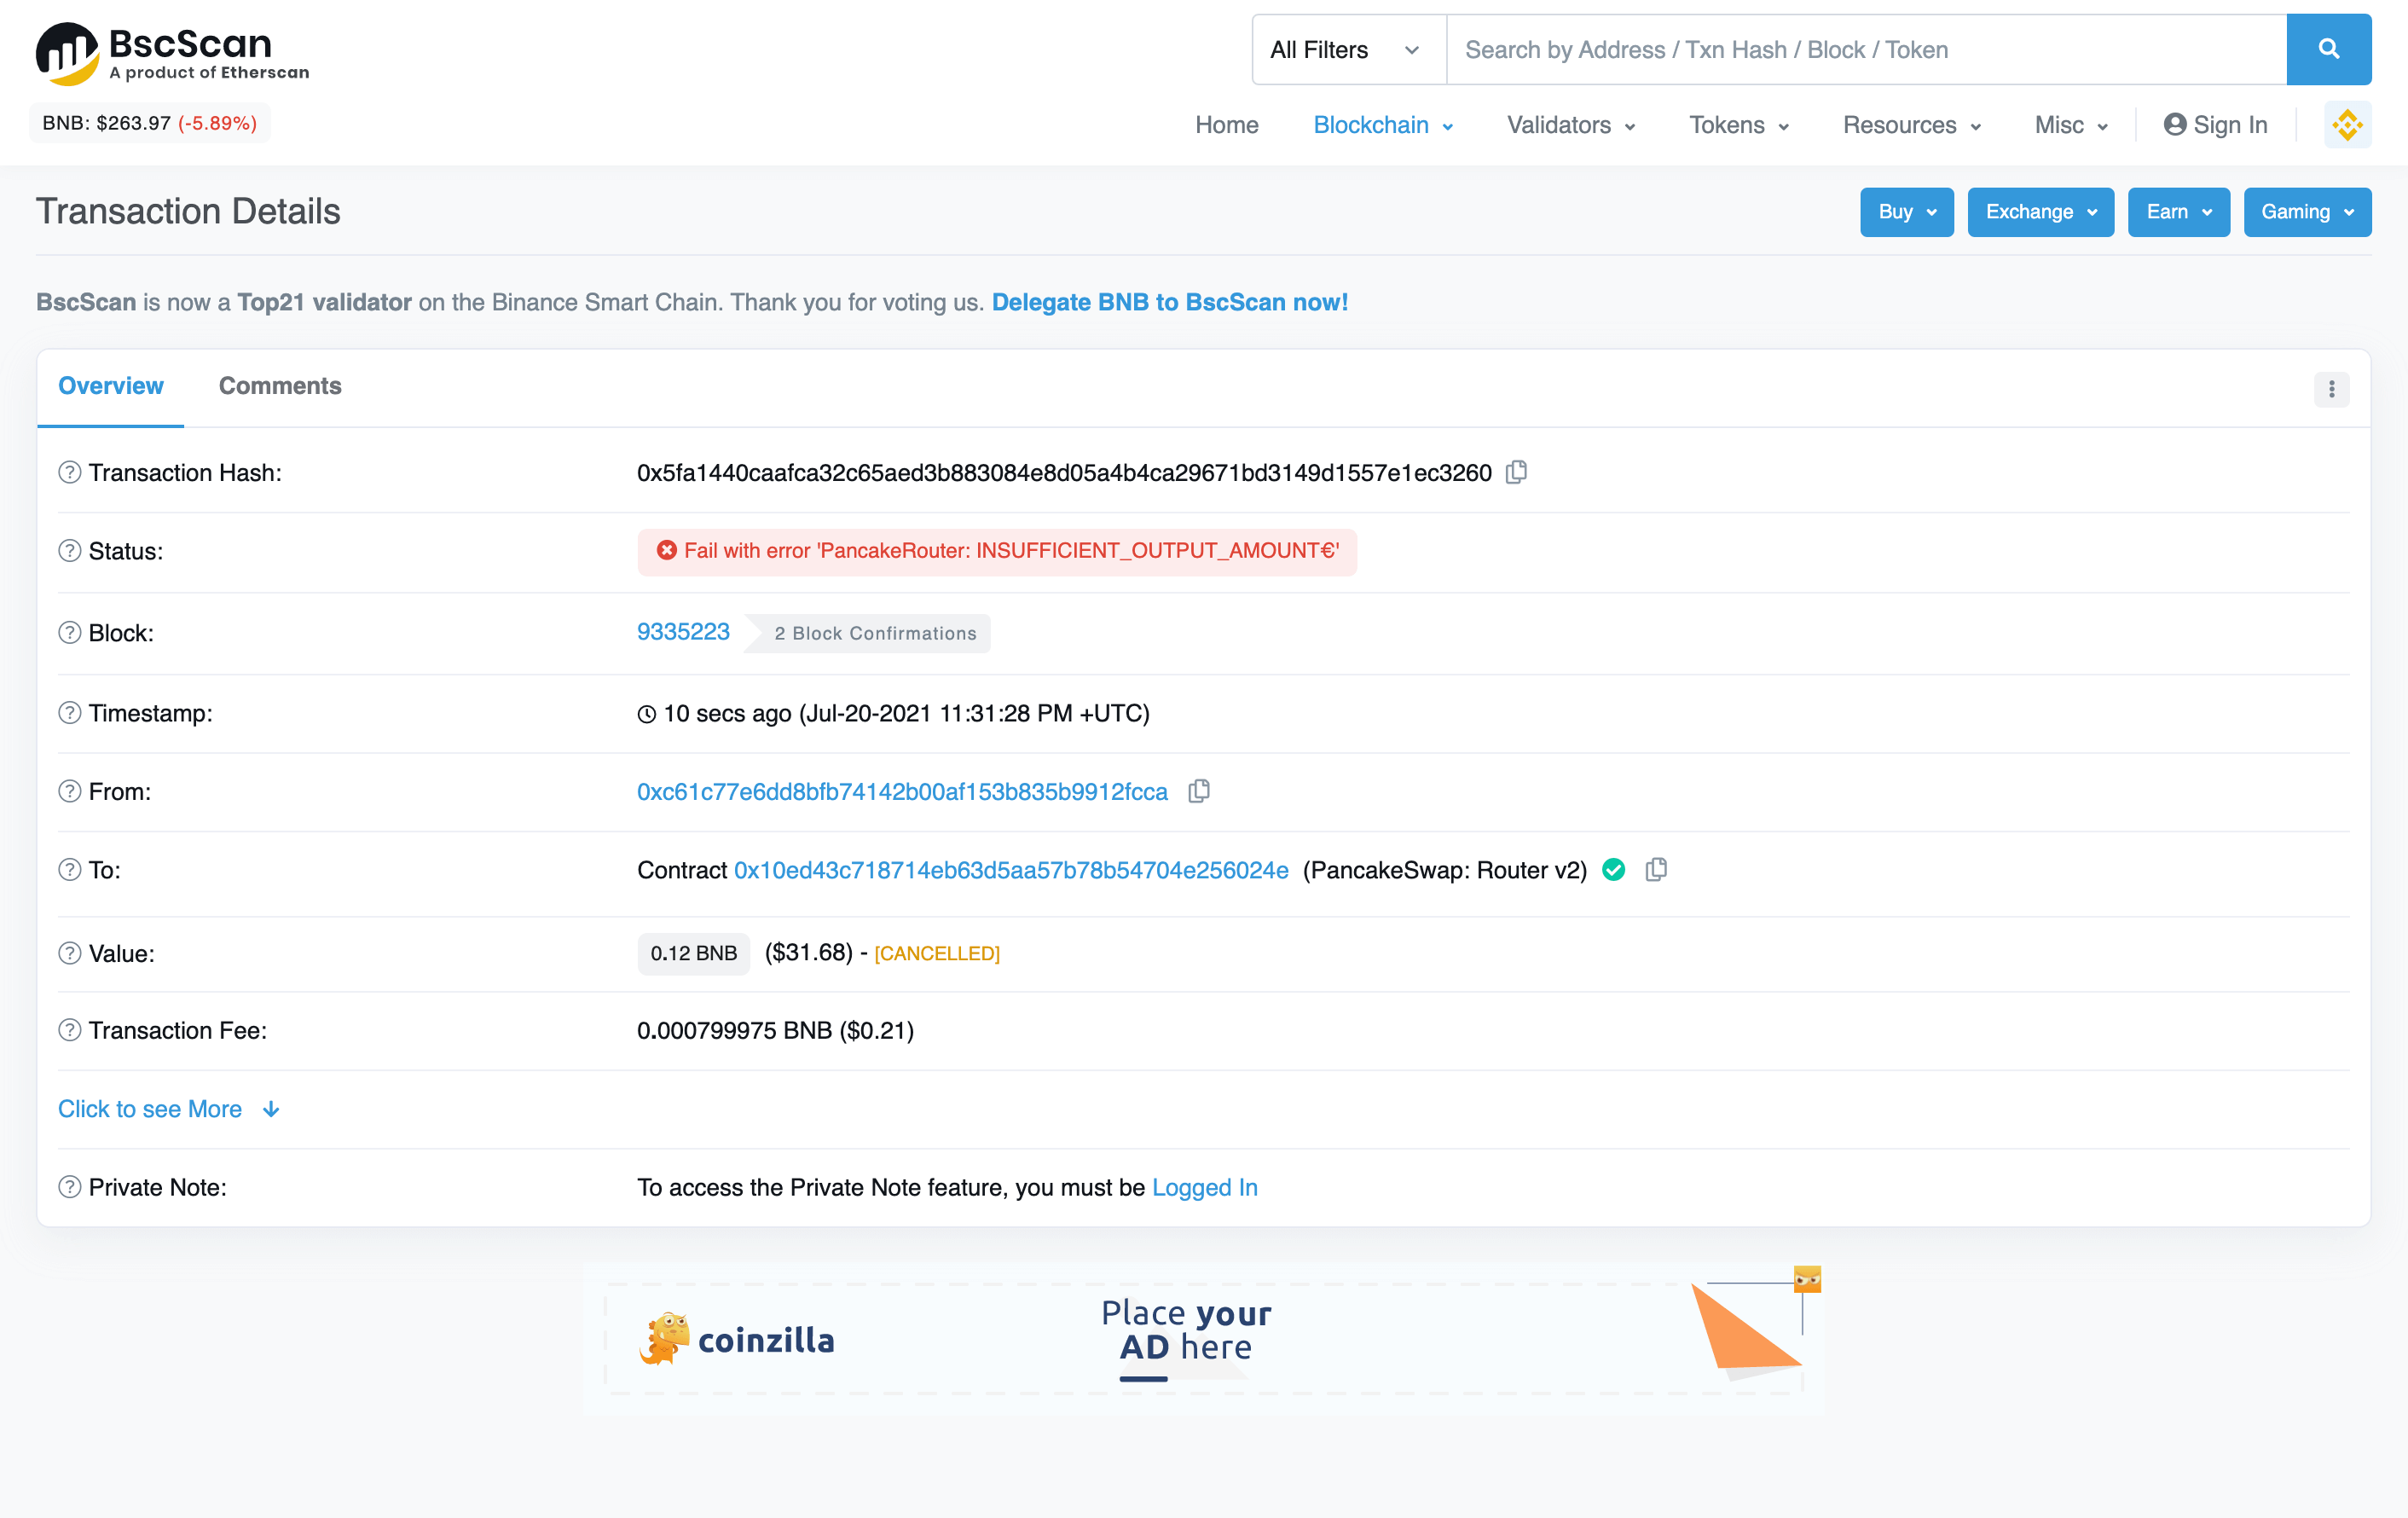The height and width of the screenshot is (1518, 2408).
Task: Click help icon beside From
Action: (x=69, y=791)
